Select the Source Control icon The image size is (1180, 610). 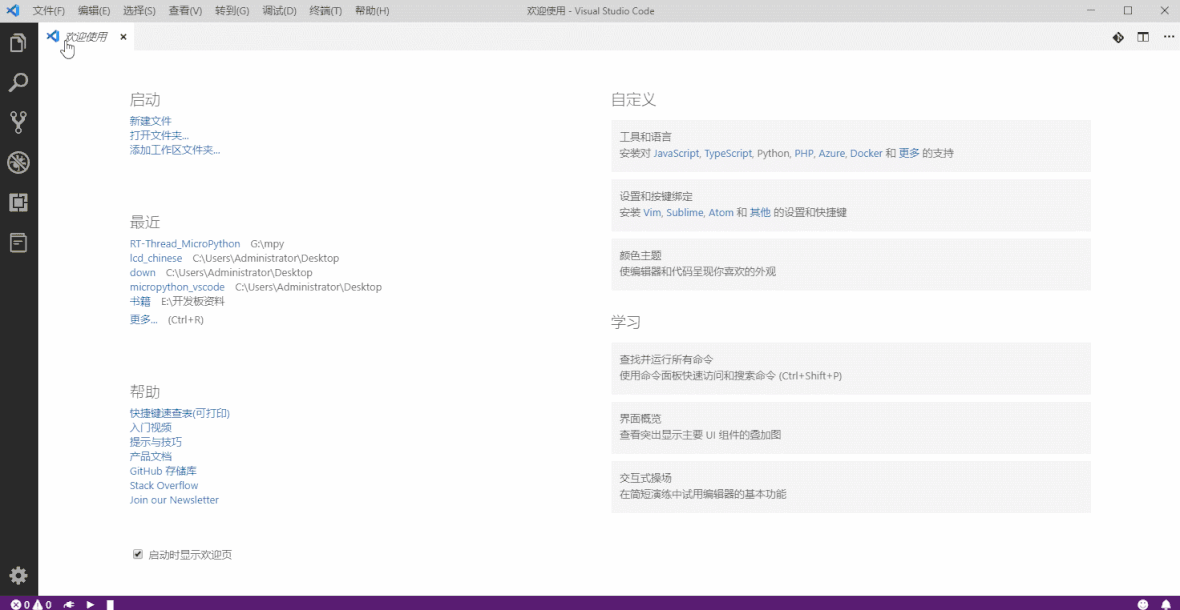click(18, 122)
